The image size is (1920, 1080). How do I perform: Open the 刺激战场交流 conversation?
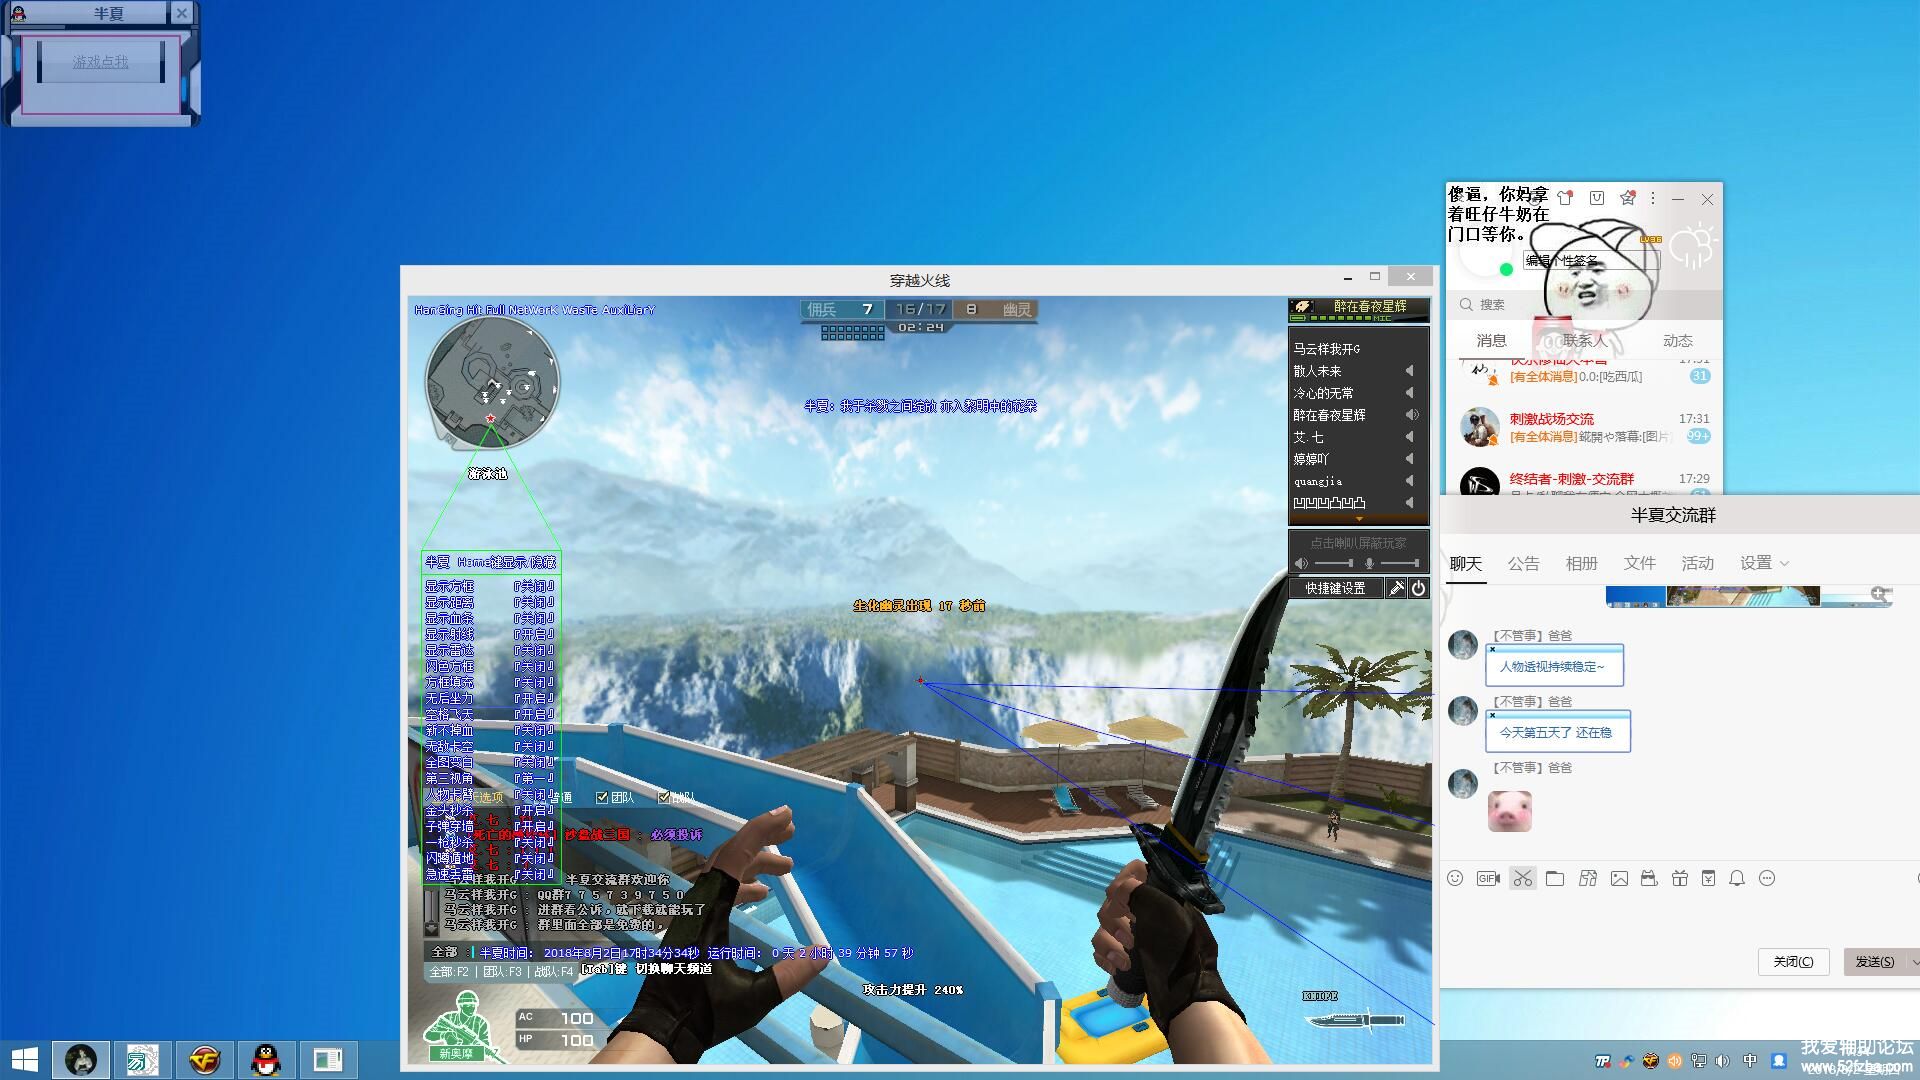1585,428
